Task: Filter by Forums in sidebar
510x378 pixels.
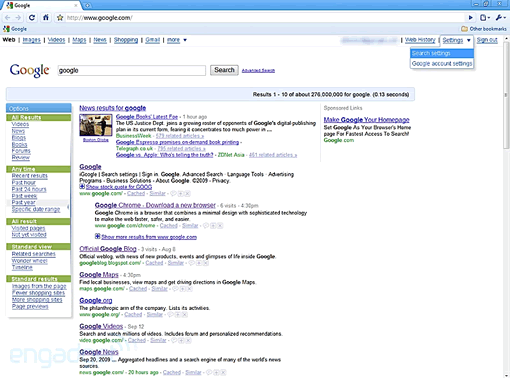Action: (x=21, y=151)
